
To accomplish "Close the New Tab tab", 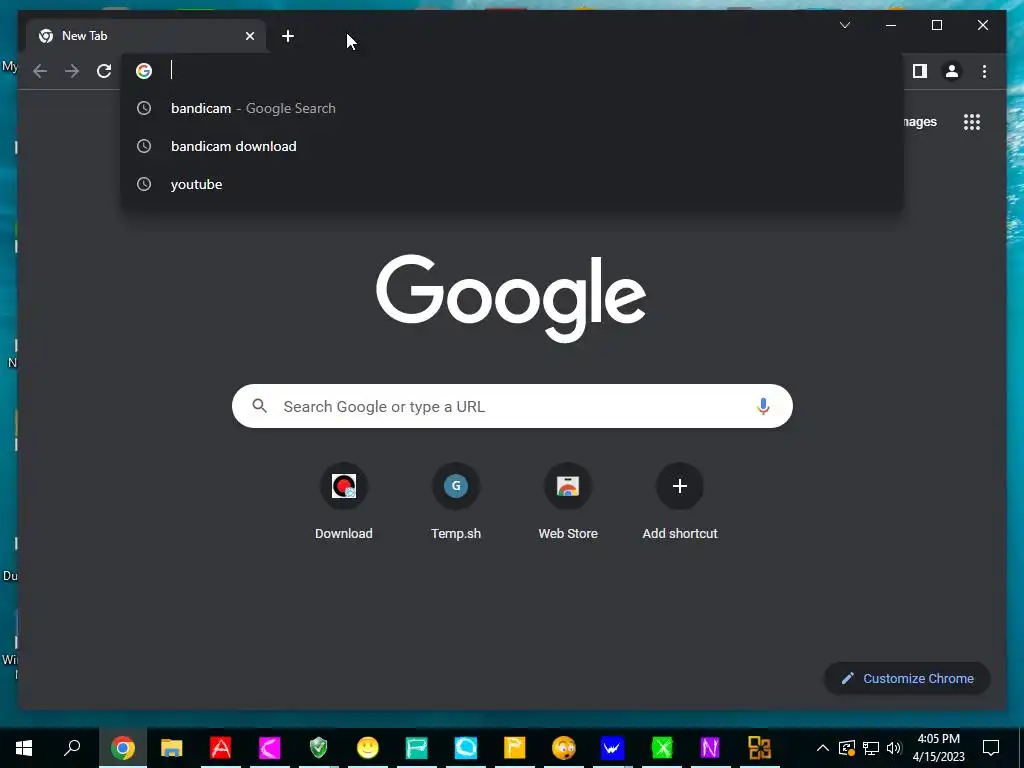I will 249,36.
